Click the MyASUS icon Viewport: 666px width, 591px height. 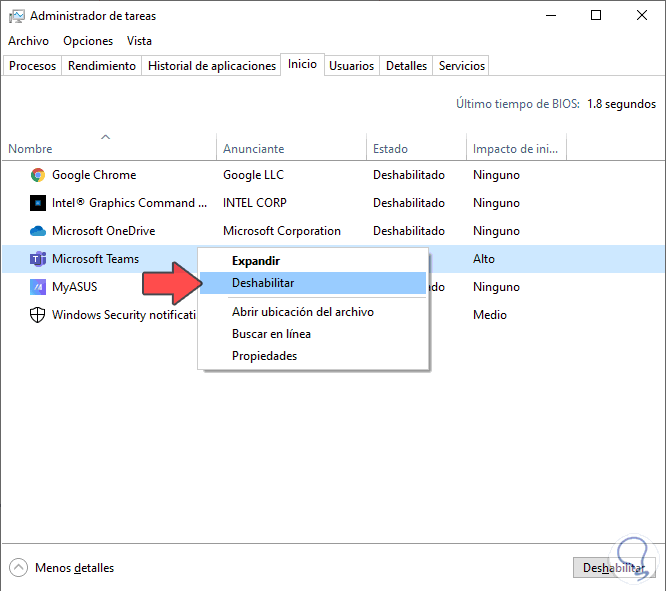(38, 287)
